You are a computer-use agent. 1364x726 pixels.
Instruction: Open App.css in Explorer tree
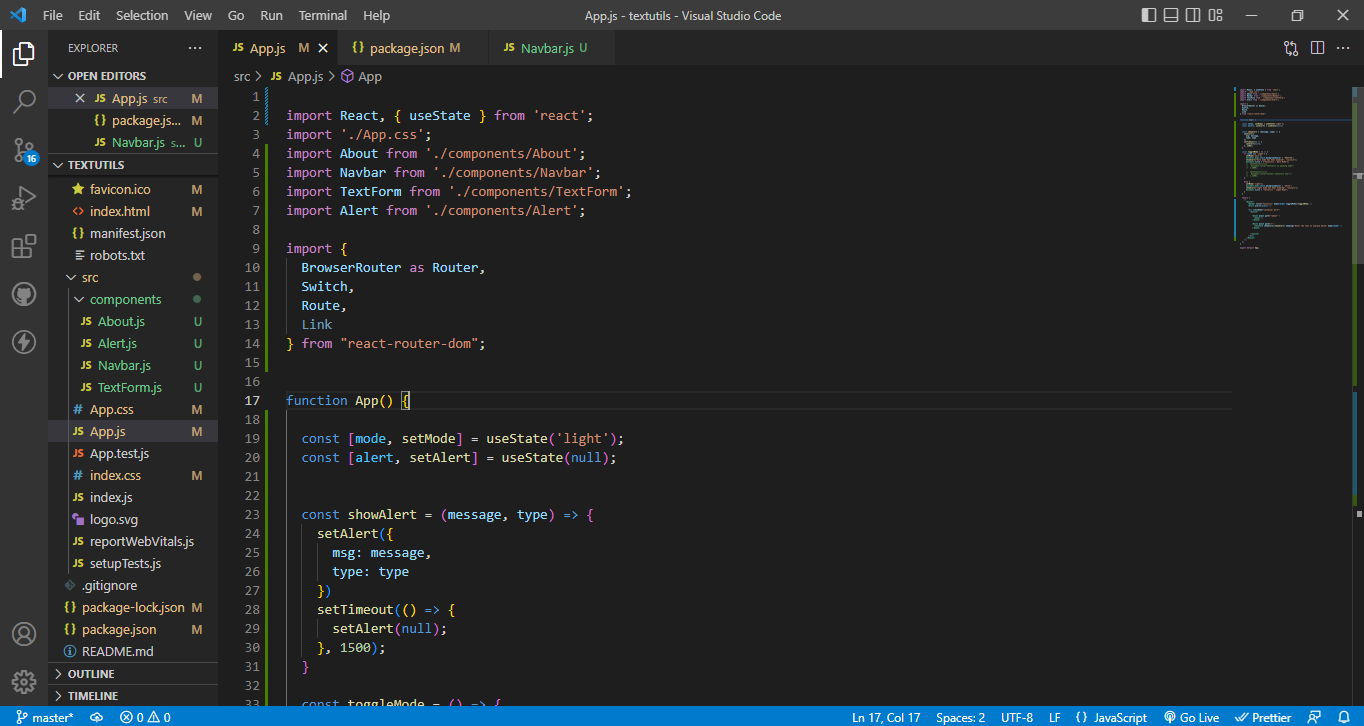click(x=133, y=409)
